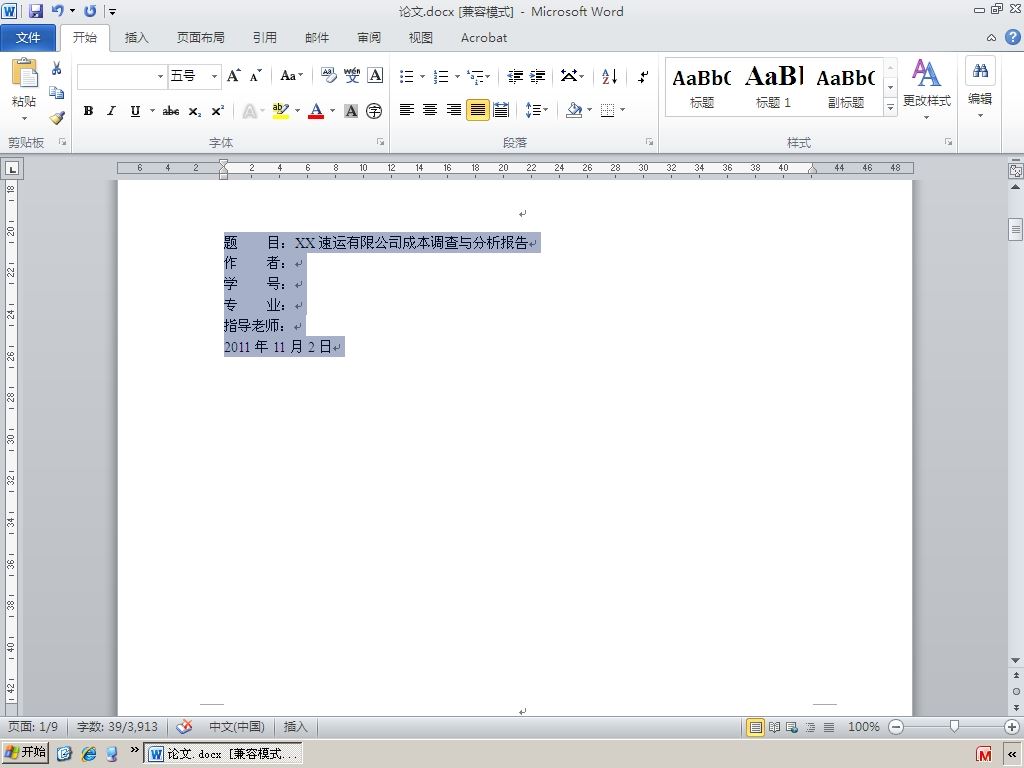
Task: Open Internet Explorer from the taskbar
Action: coord(88,754)
